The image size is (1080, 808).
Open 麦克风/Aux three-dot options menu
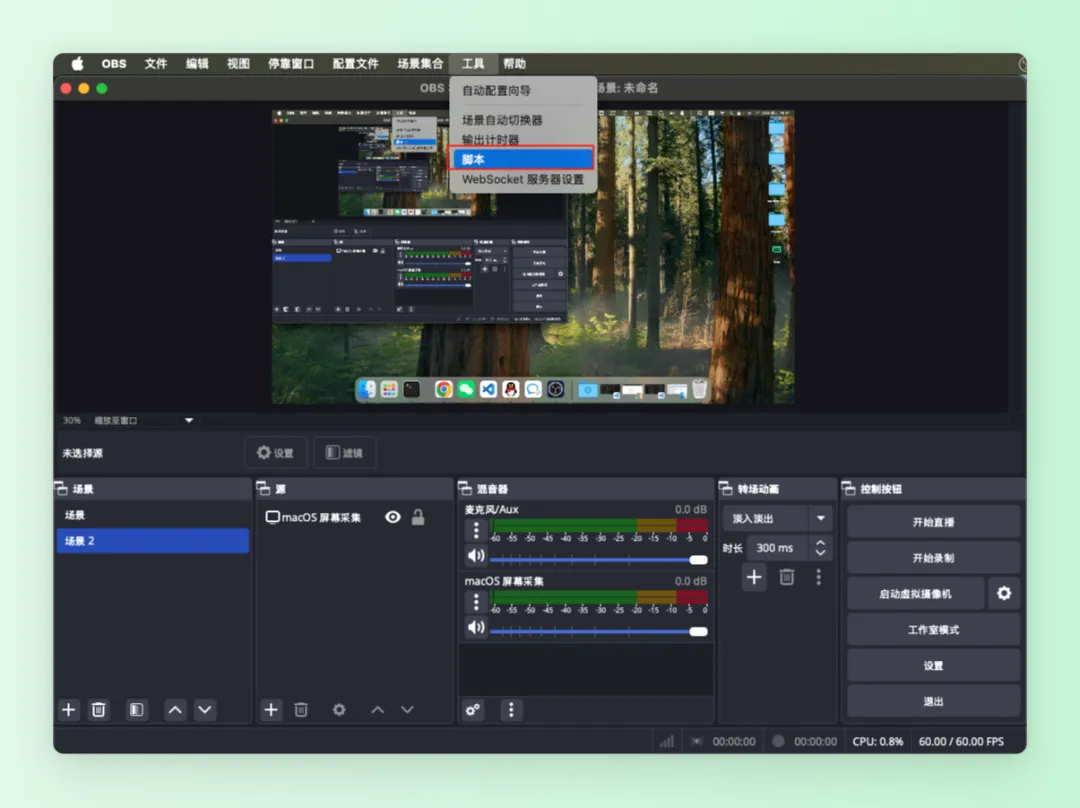coord(476,530)
